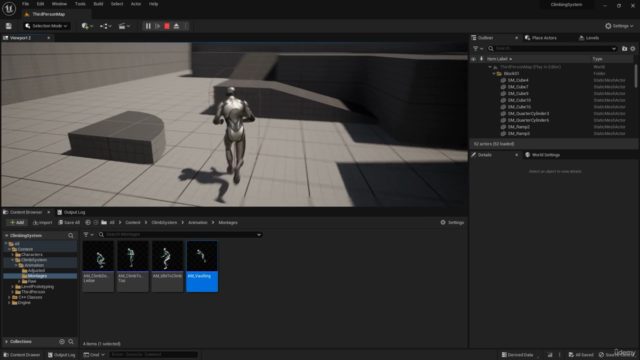Add a new collection with plus icon
Image resolution: width=640 pixels, height=360 pixels.
62,342
